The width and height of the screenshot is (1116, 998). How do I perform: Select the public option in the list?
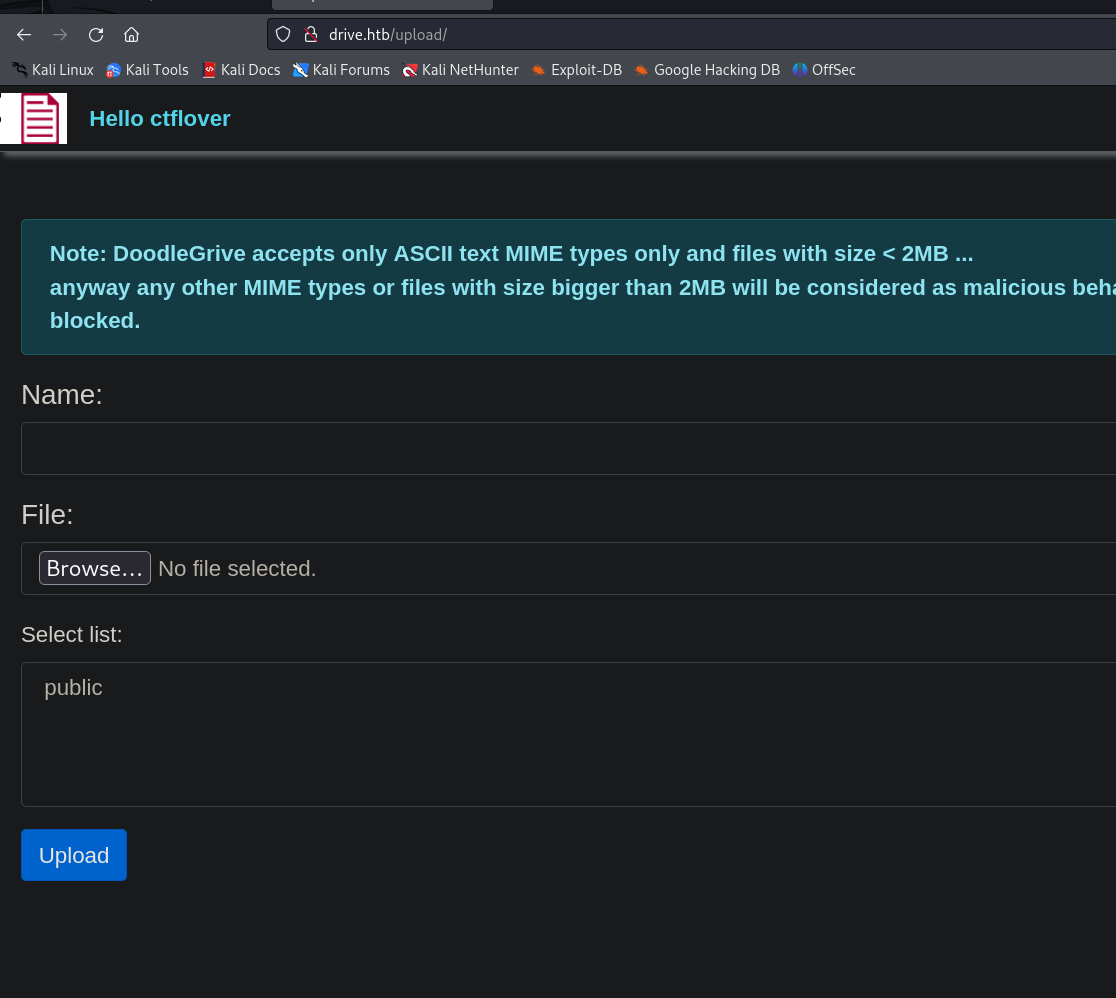coord(74,688)
